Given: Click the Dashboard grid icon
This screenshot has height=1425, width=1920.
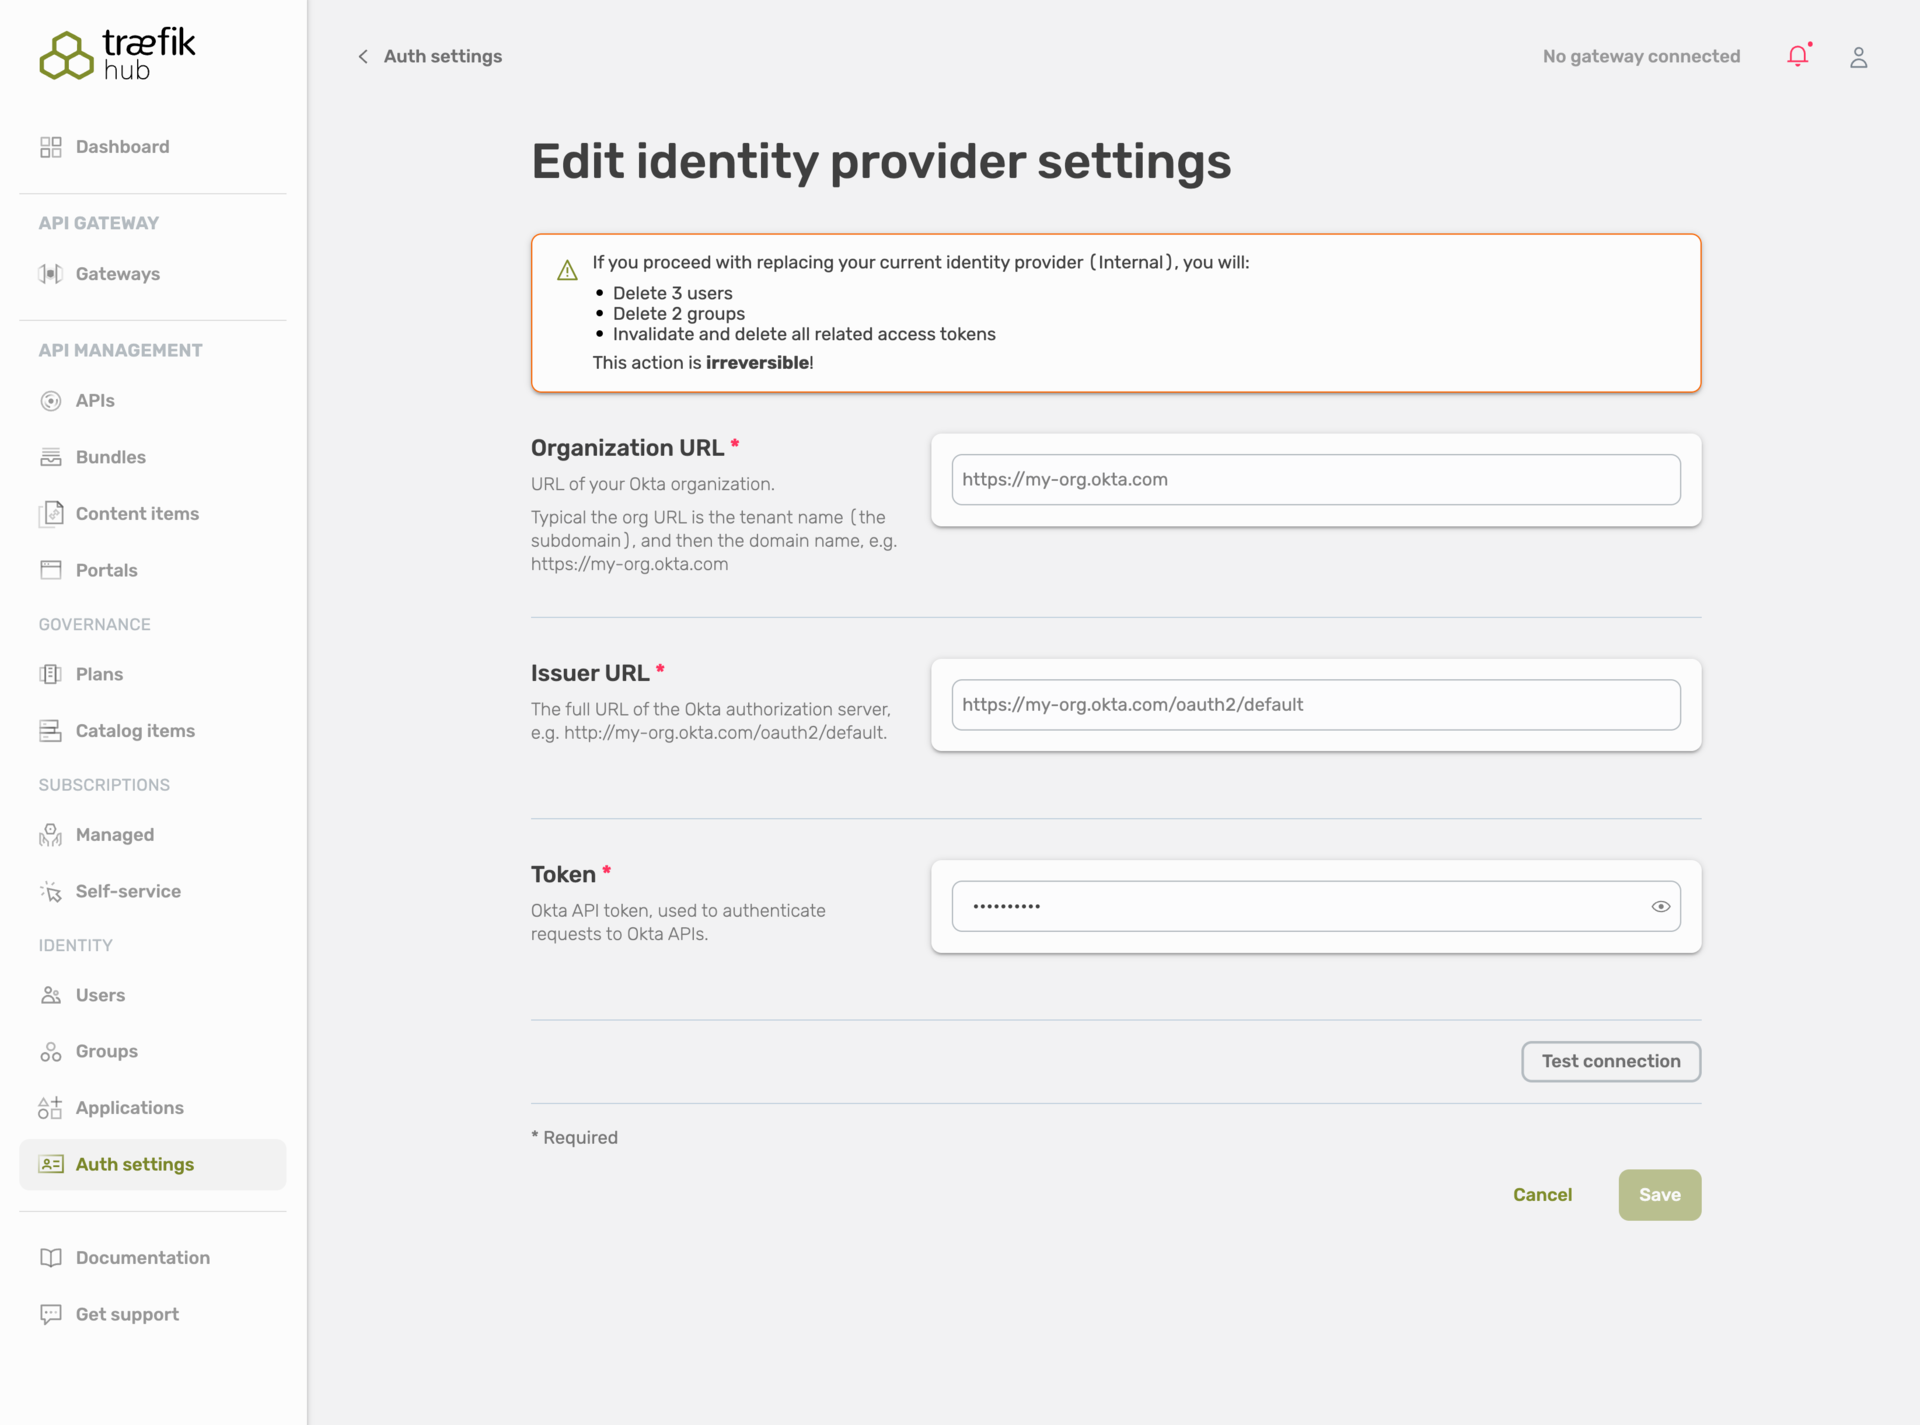Looking at the screenshot, I should (x=51, y=147).
